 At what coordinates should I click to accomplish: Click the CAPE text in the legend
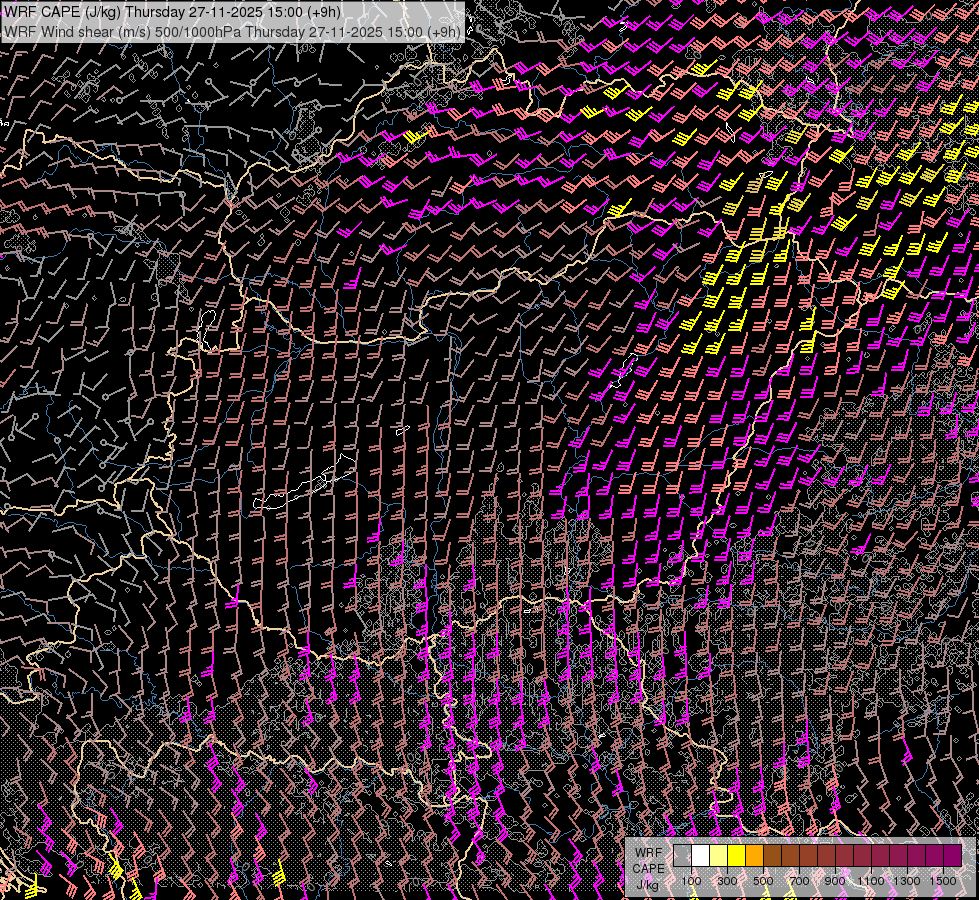tap(648, 868)
